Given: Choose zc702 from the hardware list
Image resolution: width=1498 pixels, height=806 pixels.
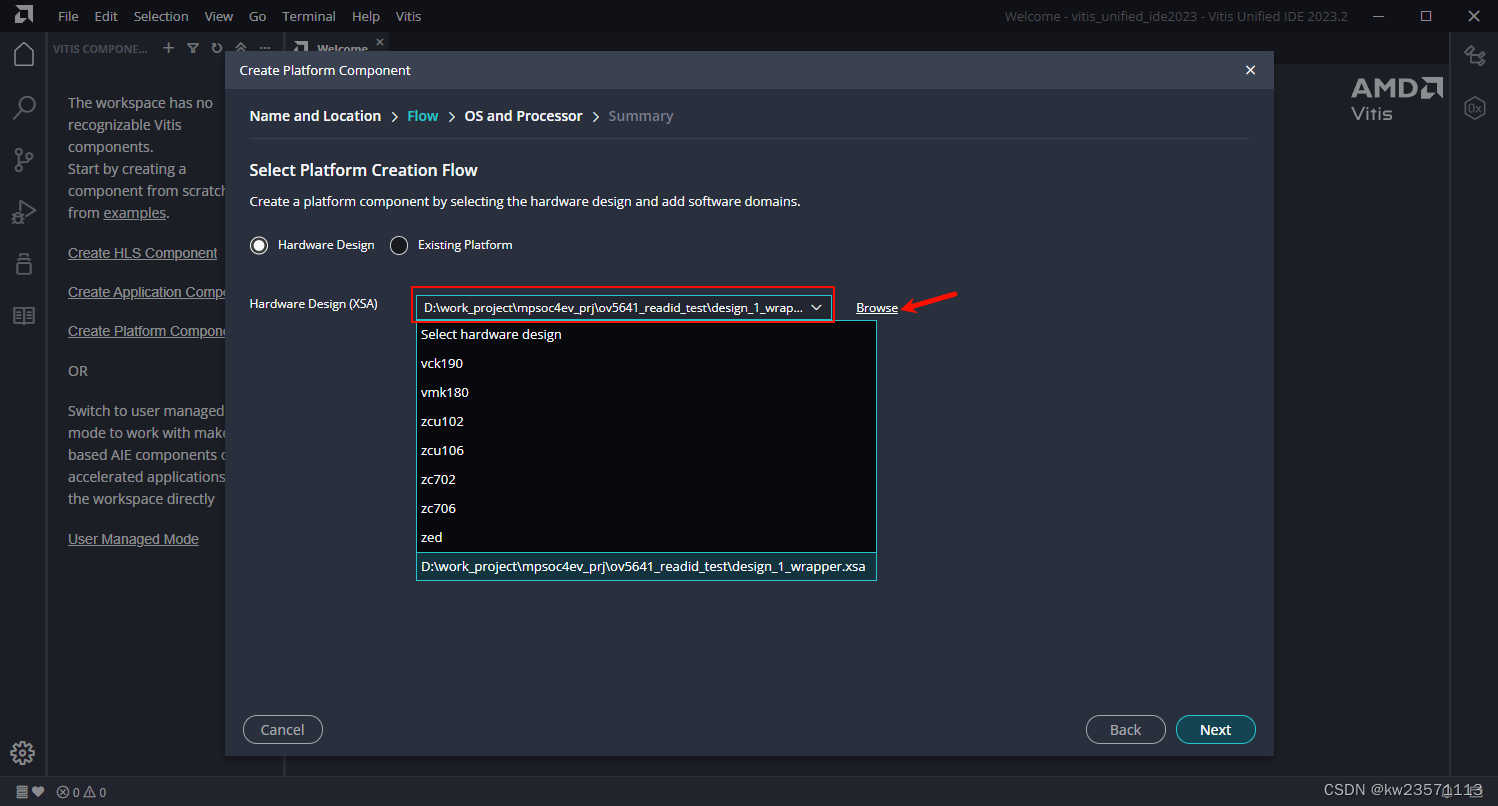Looking at the screenshot, I should (x=646, y=479).
